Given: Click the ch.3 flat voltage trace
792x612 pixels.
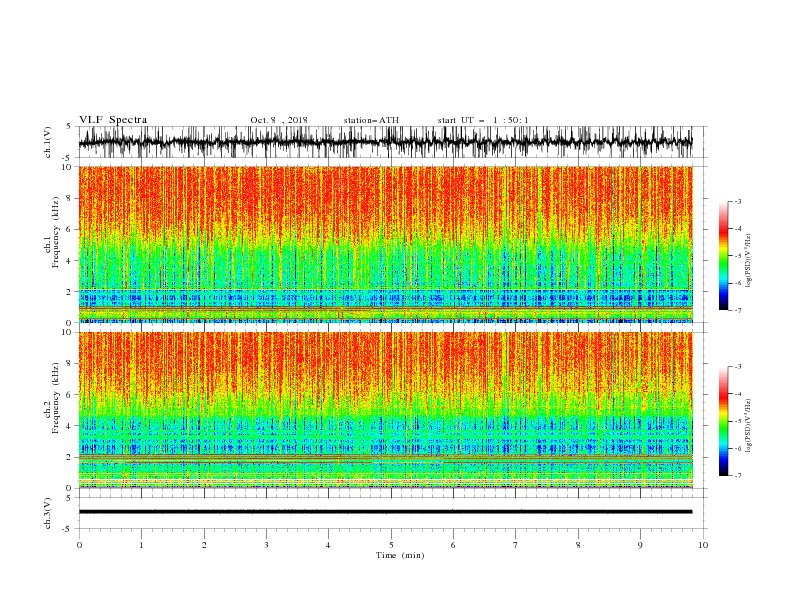Looking at the screenshot, I should [x=385, y=512].
